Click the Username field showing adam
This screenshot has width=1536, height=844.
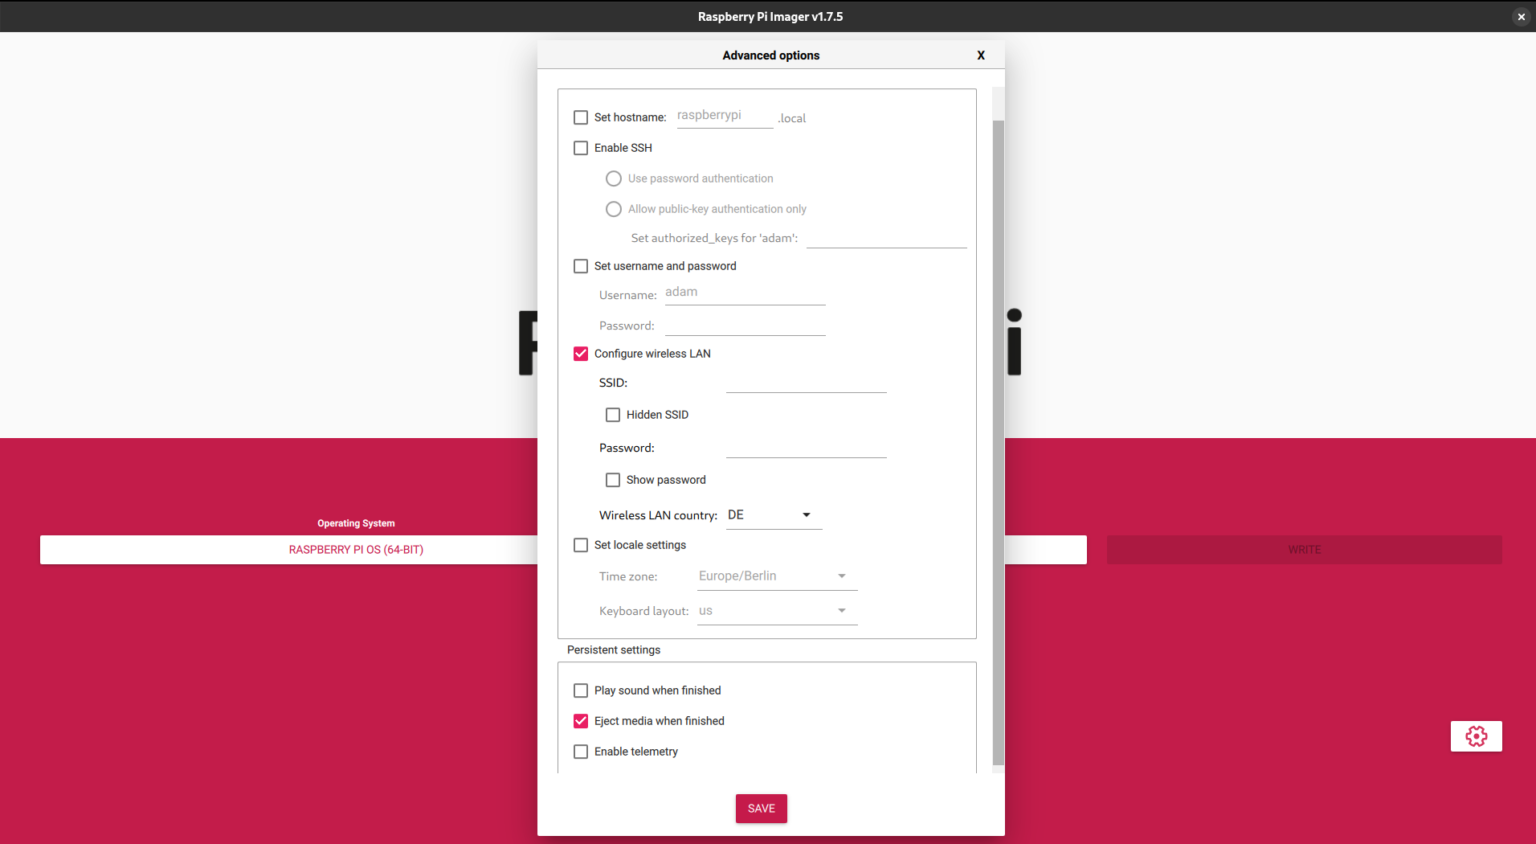(x=745, y=293)
